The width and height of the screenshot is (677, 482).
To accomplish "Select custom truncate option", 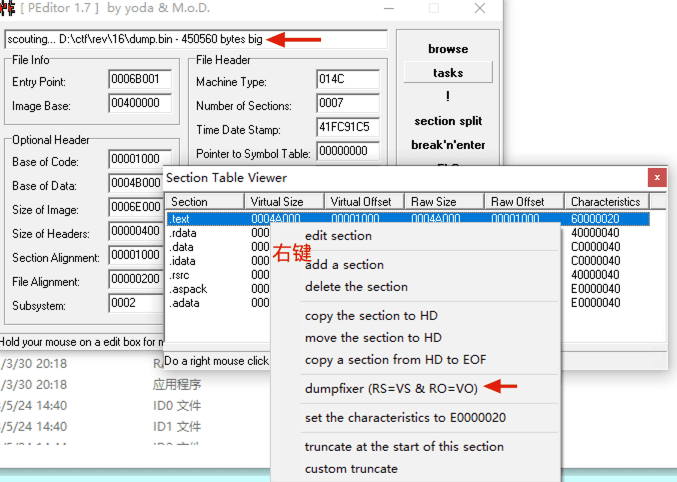I will (x=351, y=469).
